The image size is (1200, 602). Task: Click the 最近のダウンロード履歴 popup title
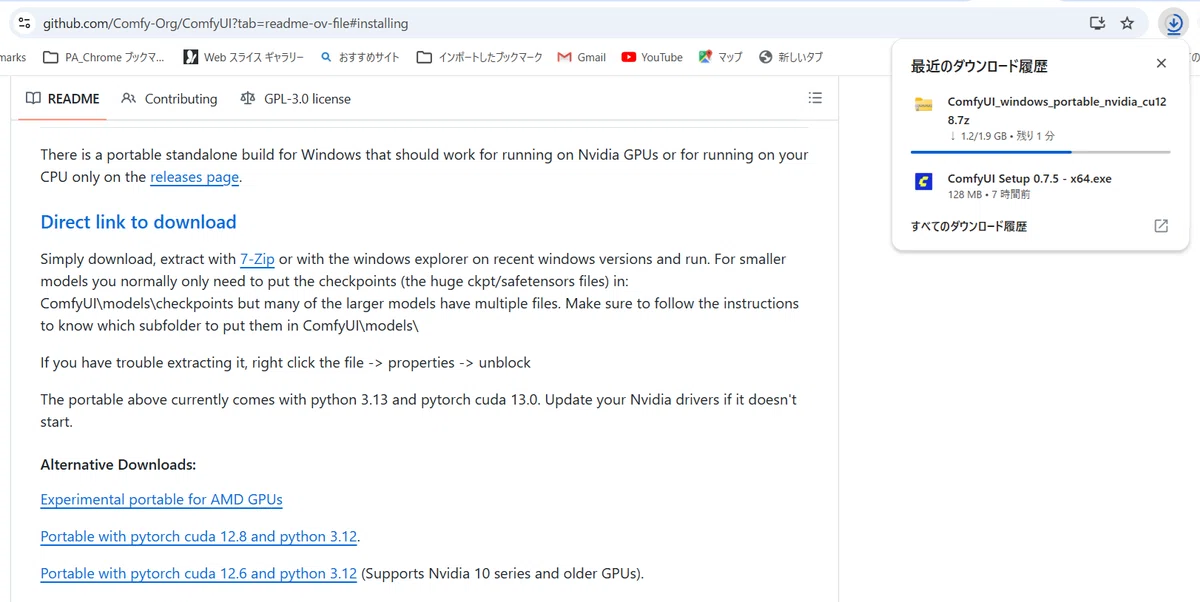(x=979, y=66)
